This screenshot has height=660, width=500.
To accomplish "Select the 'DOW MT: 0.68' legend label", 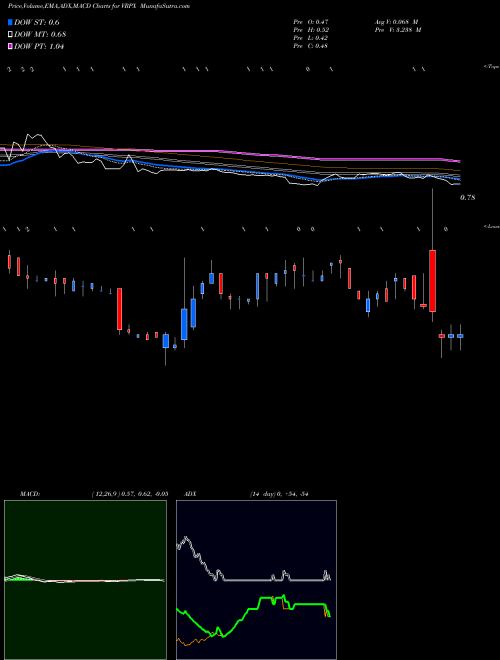I will (40, 35).
